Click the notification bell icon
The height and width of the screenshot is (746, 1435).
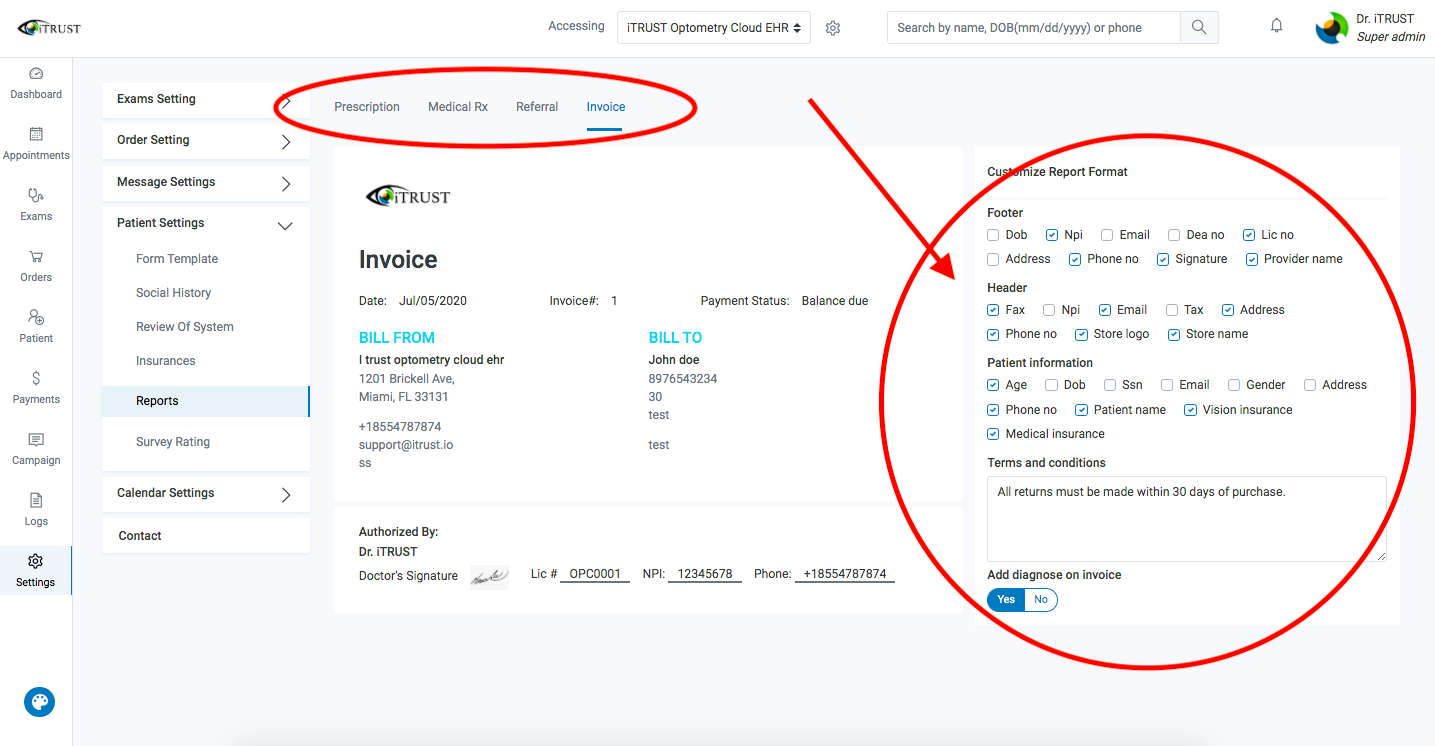click(x=1276, y=24)
